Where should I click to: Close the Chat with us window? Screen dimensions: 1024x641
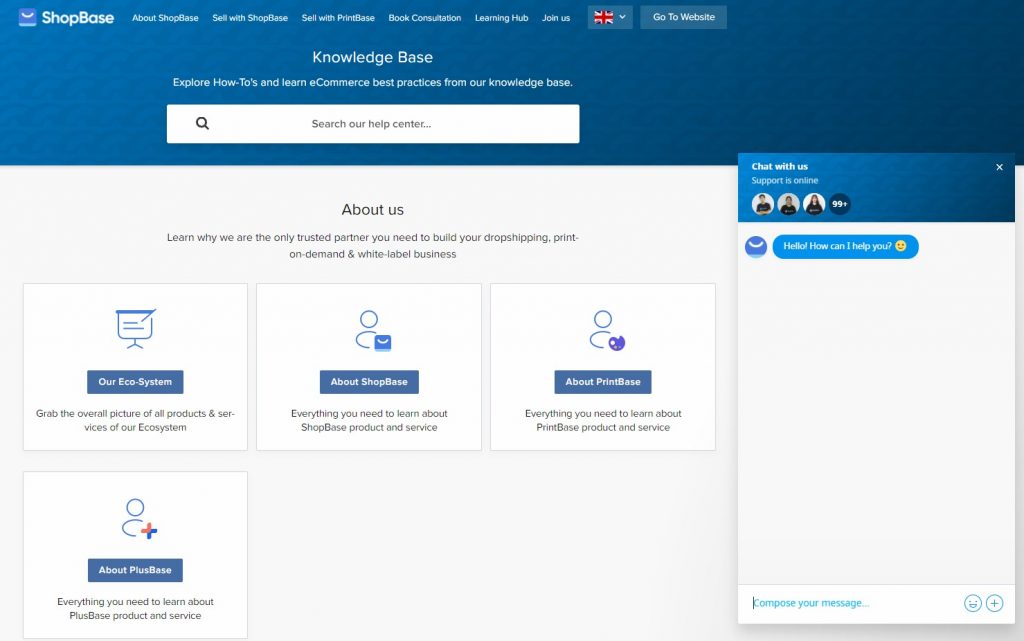(999, 167)
